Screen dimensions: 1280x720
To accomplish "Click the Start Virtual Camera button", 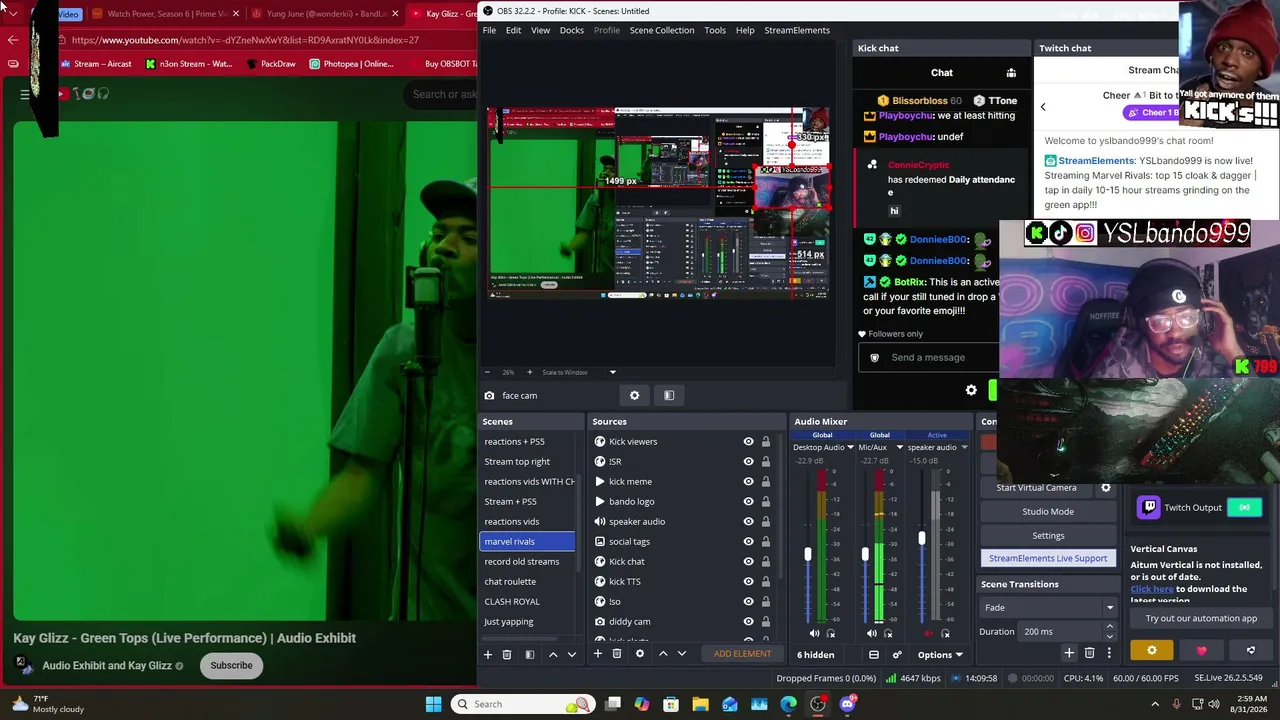I will pos(1036,487).
